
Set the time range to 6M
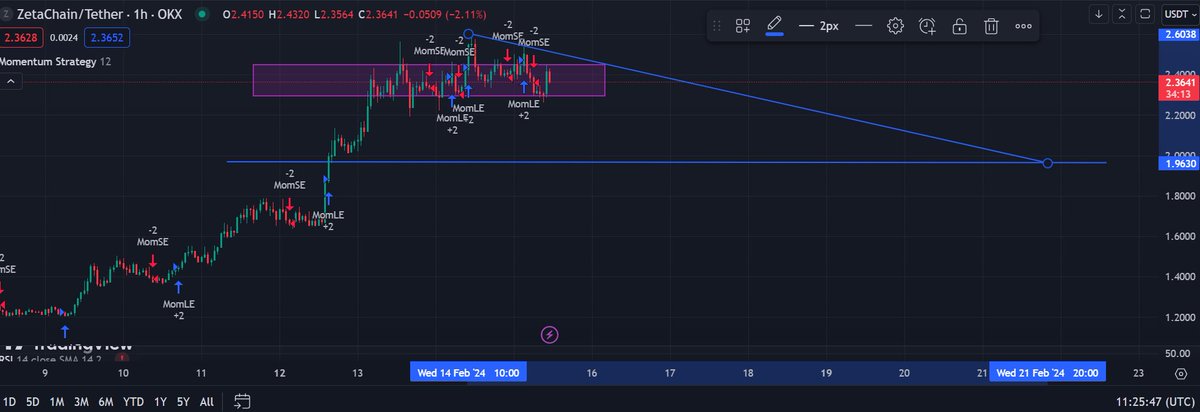click(106, 401)
